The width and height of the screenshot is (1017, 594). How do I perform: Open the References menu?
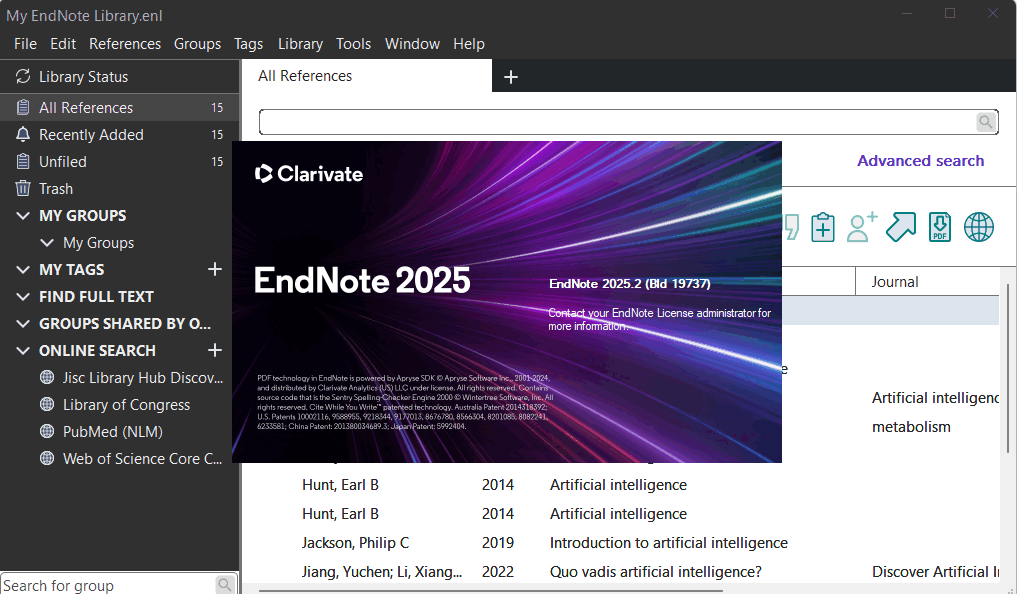pyautogui.click(x=125, y=43)
